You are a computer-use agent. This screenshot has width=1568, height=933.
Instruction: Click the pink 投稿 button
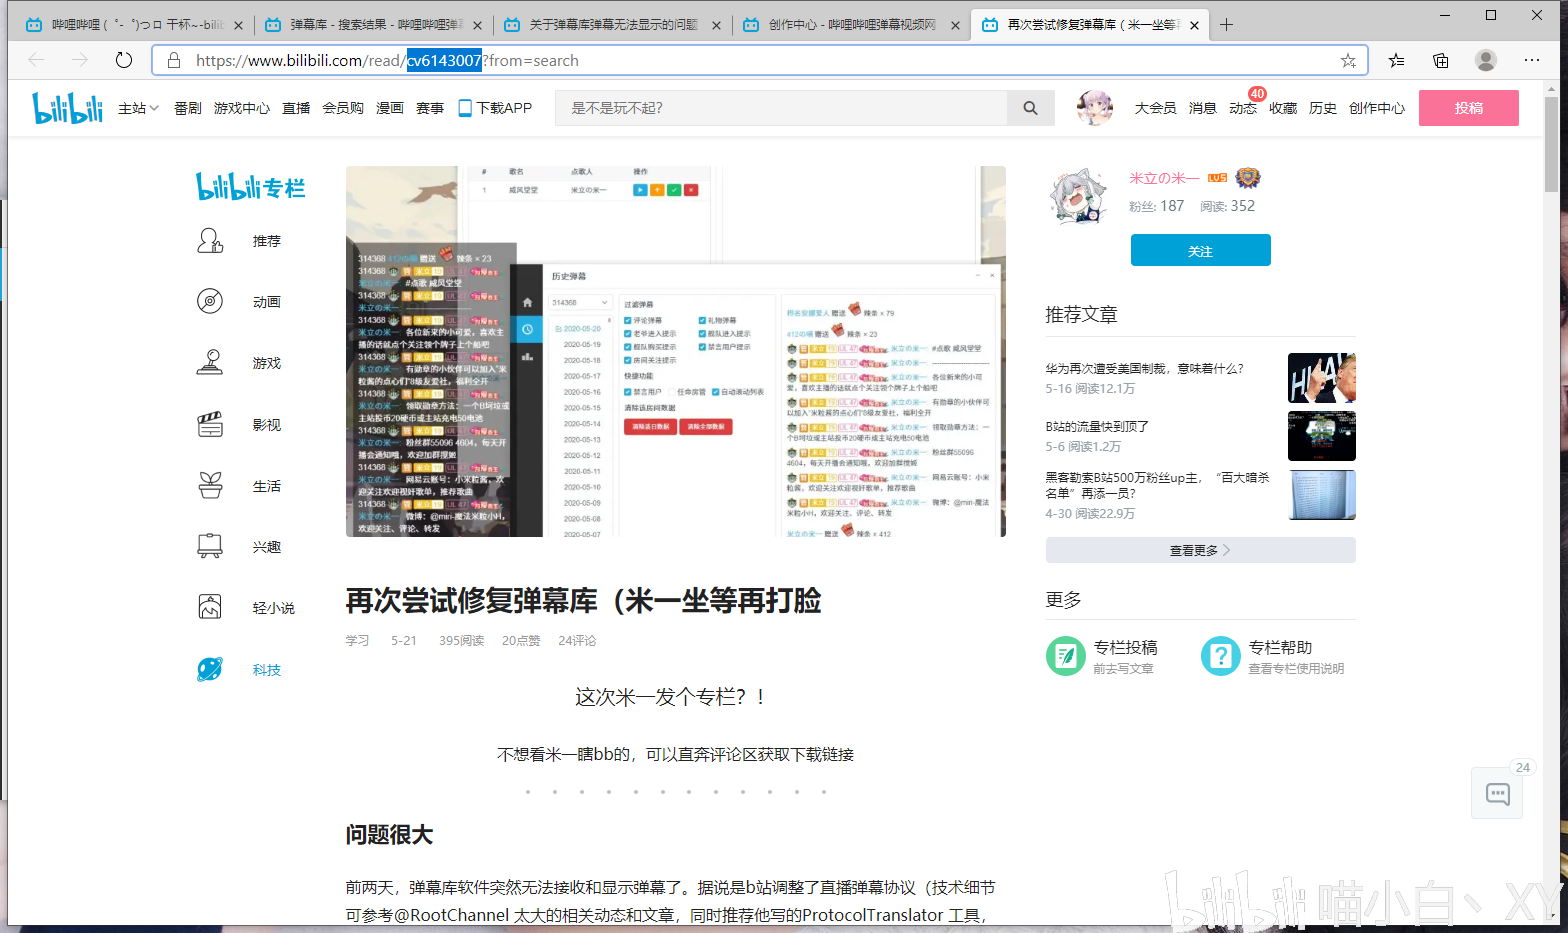point(1469,108)
